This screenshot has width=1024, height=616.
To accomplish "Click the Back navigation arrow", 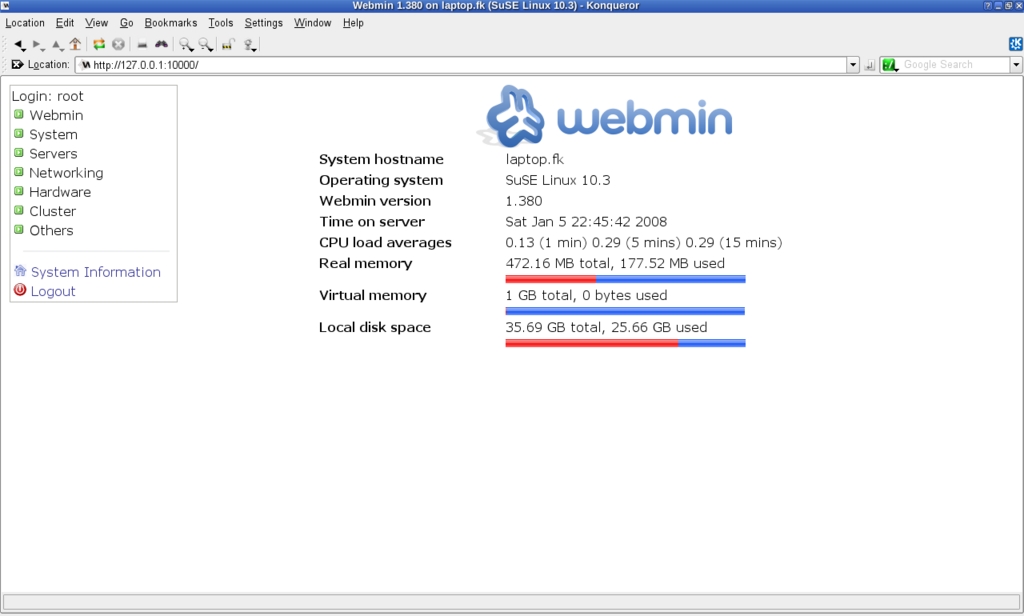I will pos(18,44).
